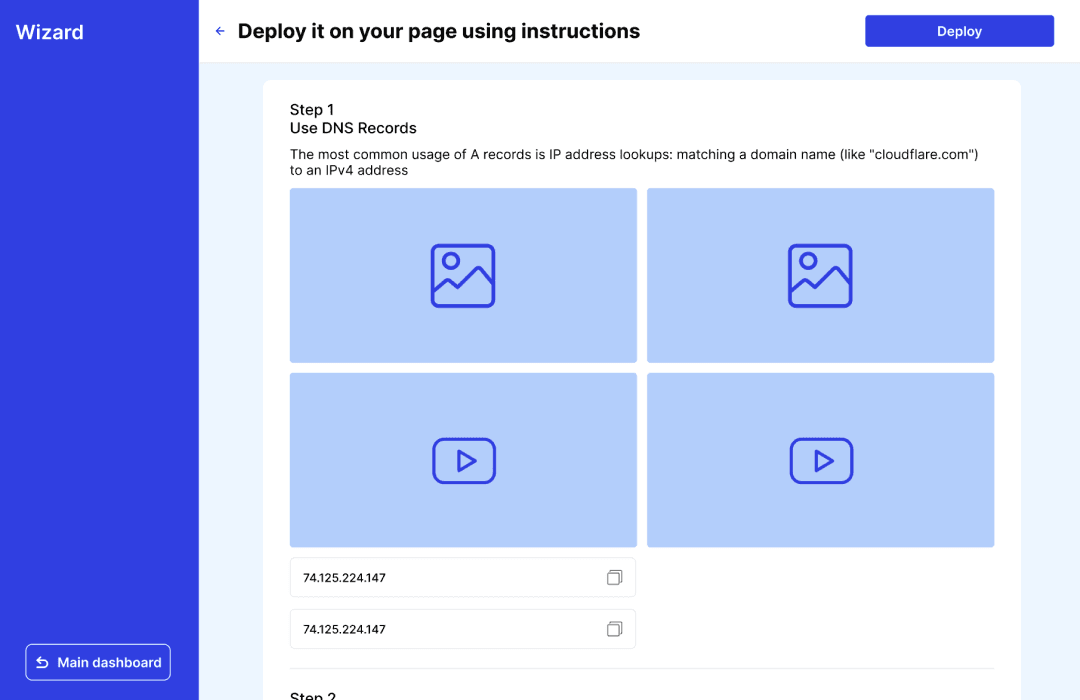Click the divider line below the IP fields
The height and width of the screenshot is (700, 1080).
(x=641, y=668)
